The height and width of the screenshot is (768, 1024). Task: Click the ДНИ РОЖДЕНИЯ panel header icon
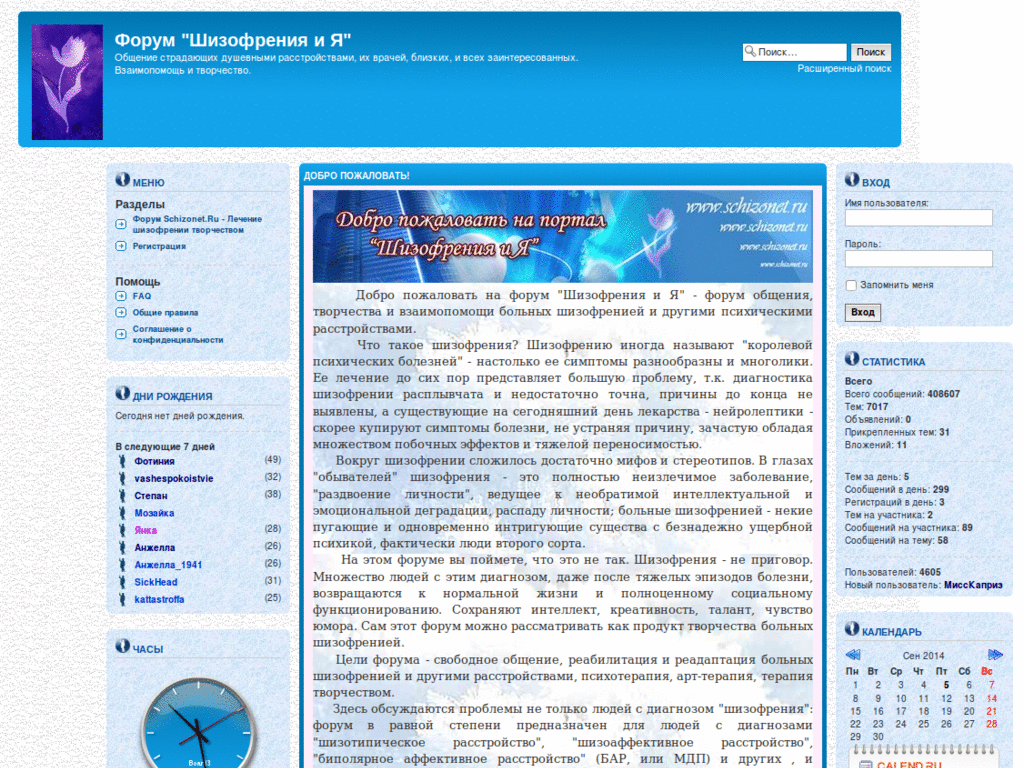pos(123,392)
